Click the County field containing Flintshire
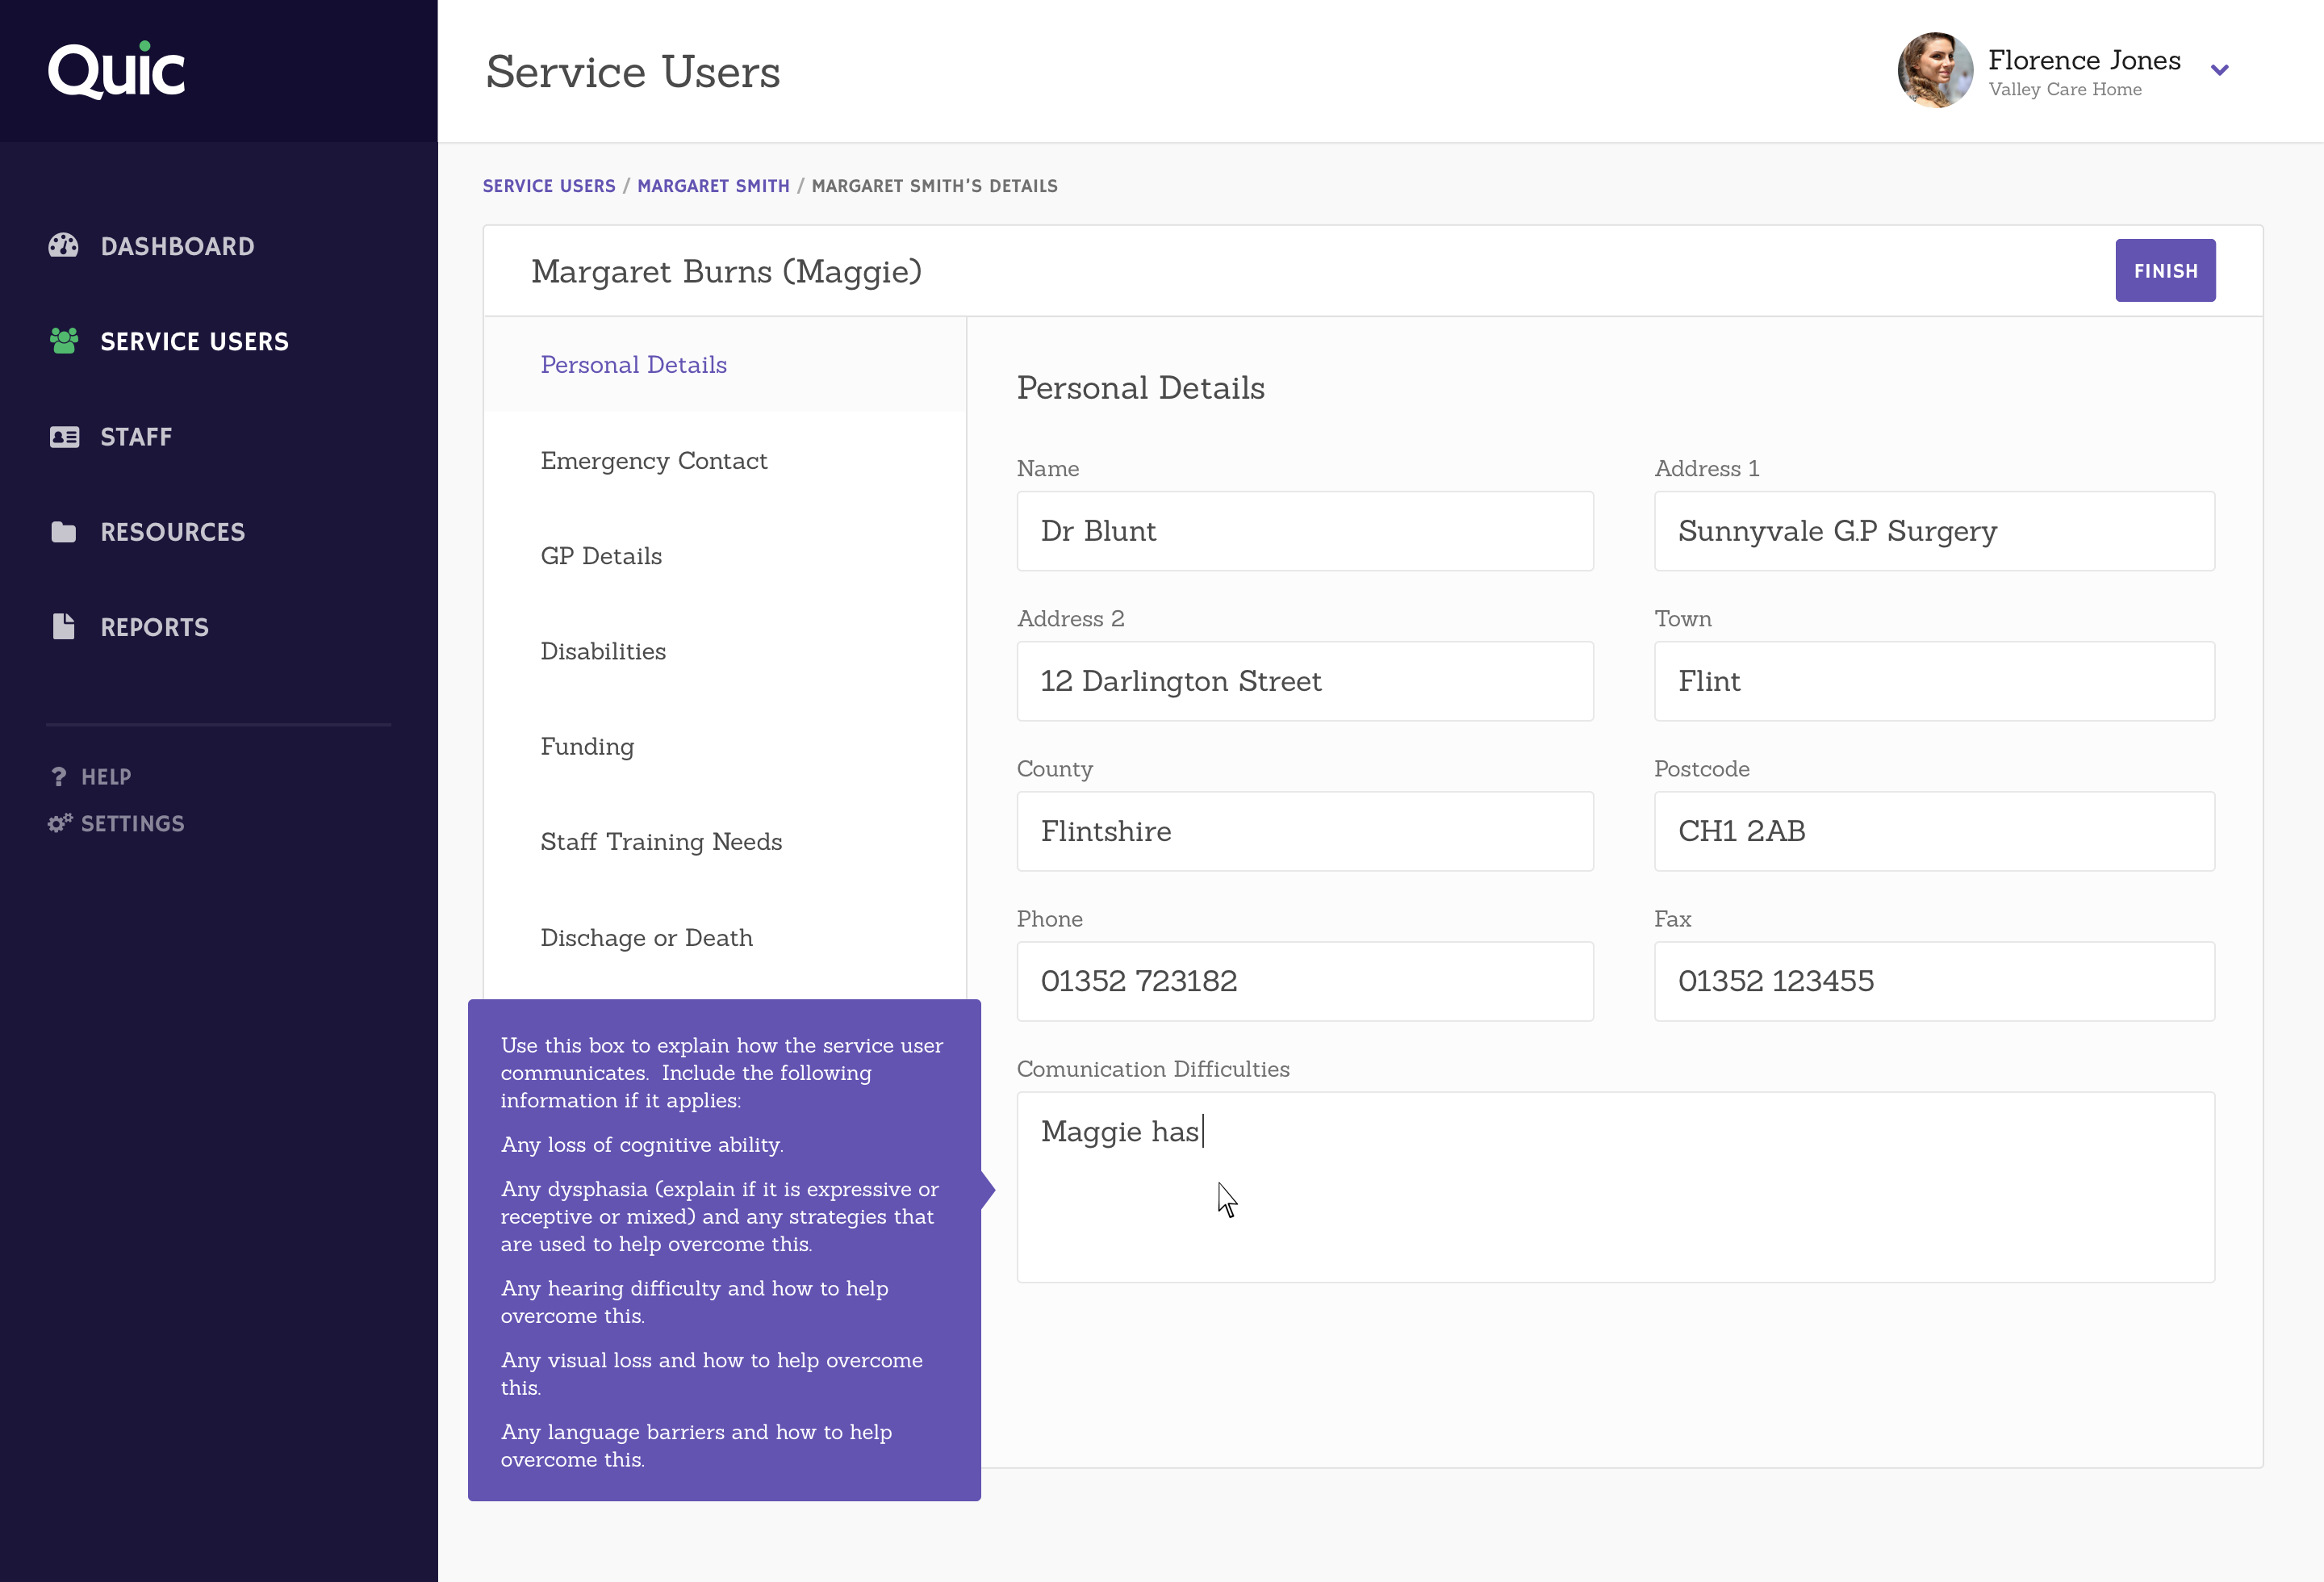Viewport: 2324px width, 1582px height. [1305, 831]
